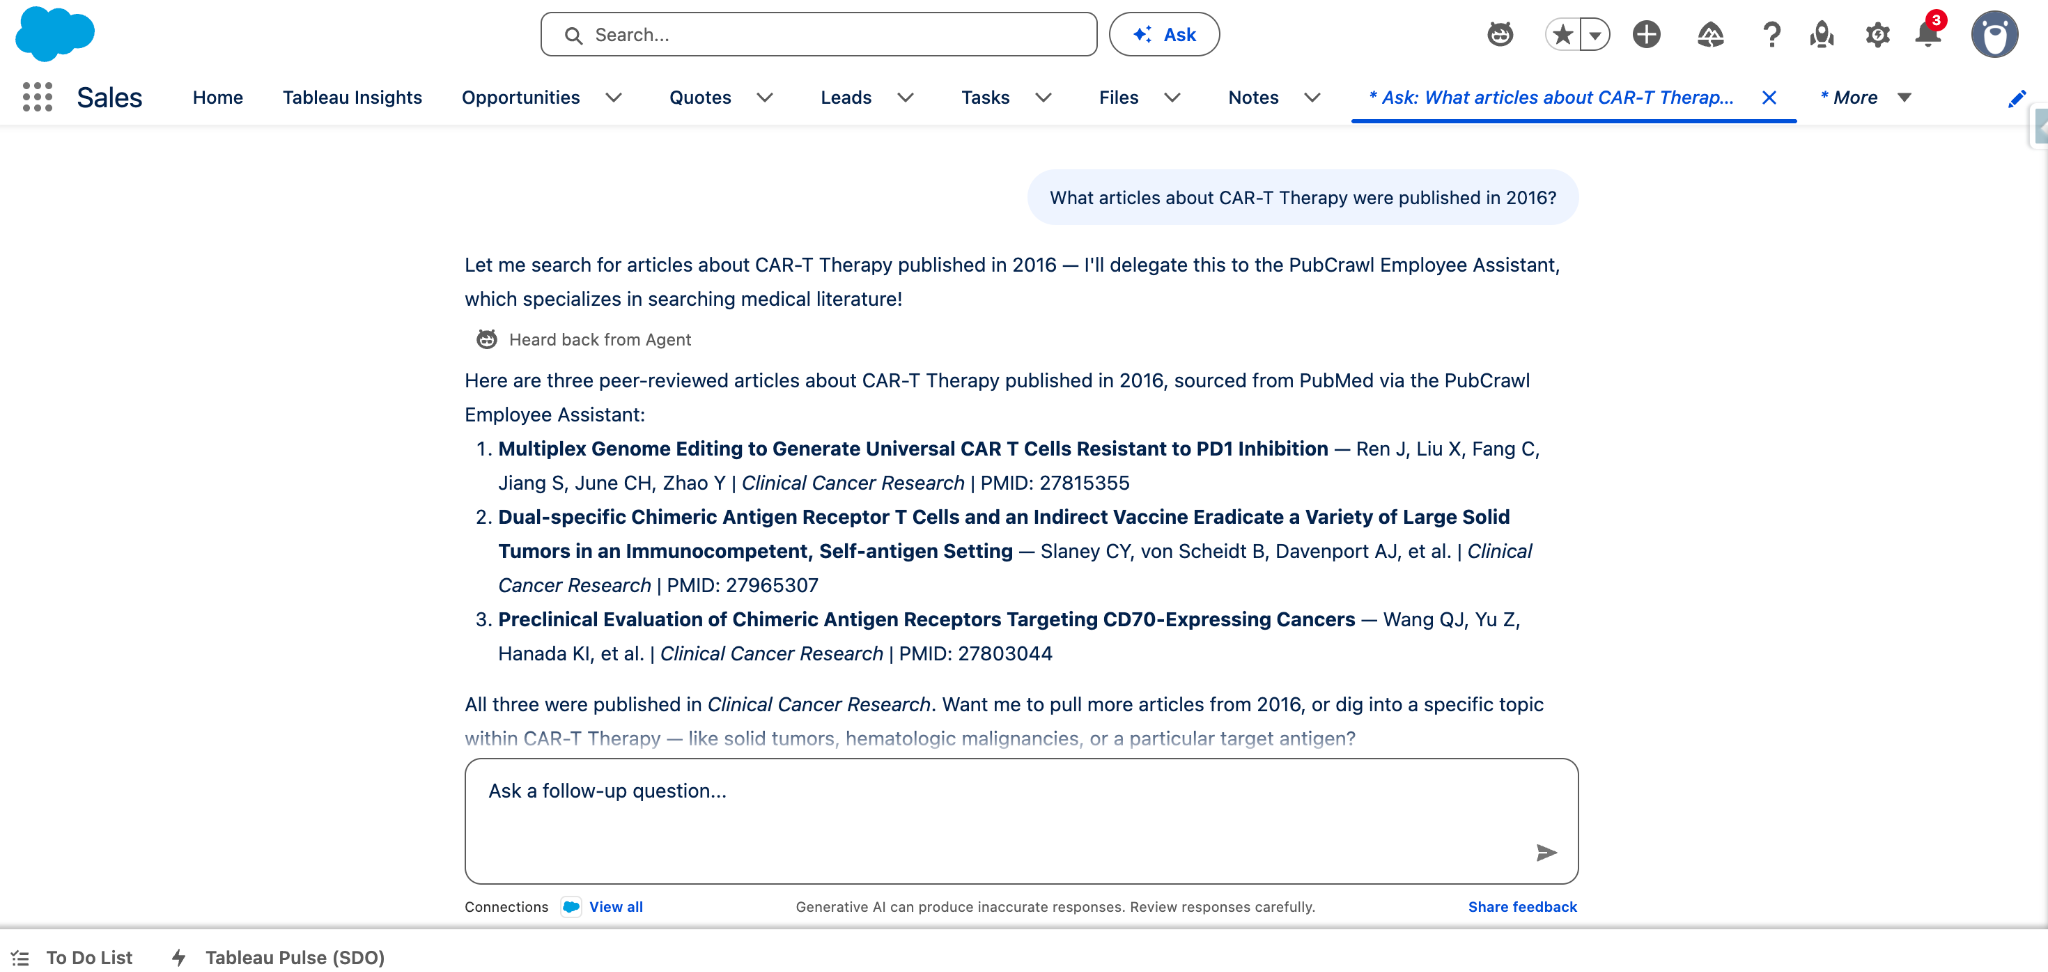
Task: Open the Tableau Insights tab
Action: click(x=352, y=98)
